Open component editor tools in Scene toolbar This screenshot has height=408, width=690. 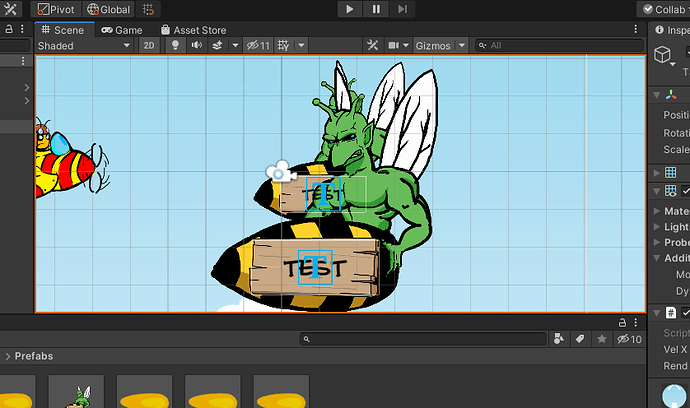[372, 45]
